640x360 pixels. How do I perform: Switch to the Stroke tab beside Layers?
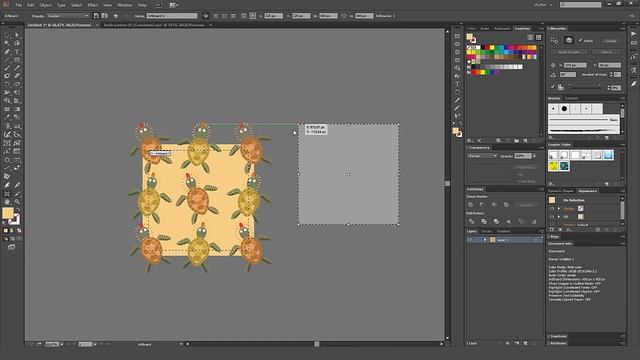[486, 231]
